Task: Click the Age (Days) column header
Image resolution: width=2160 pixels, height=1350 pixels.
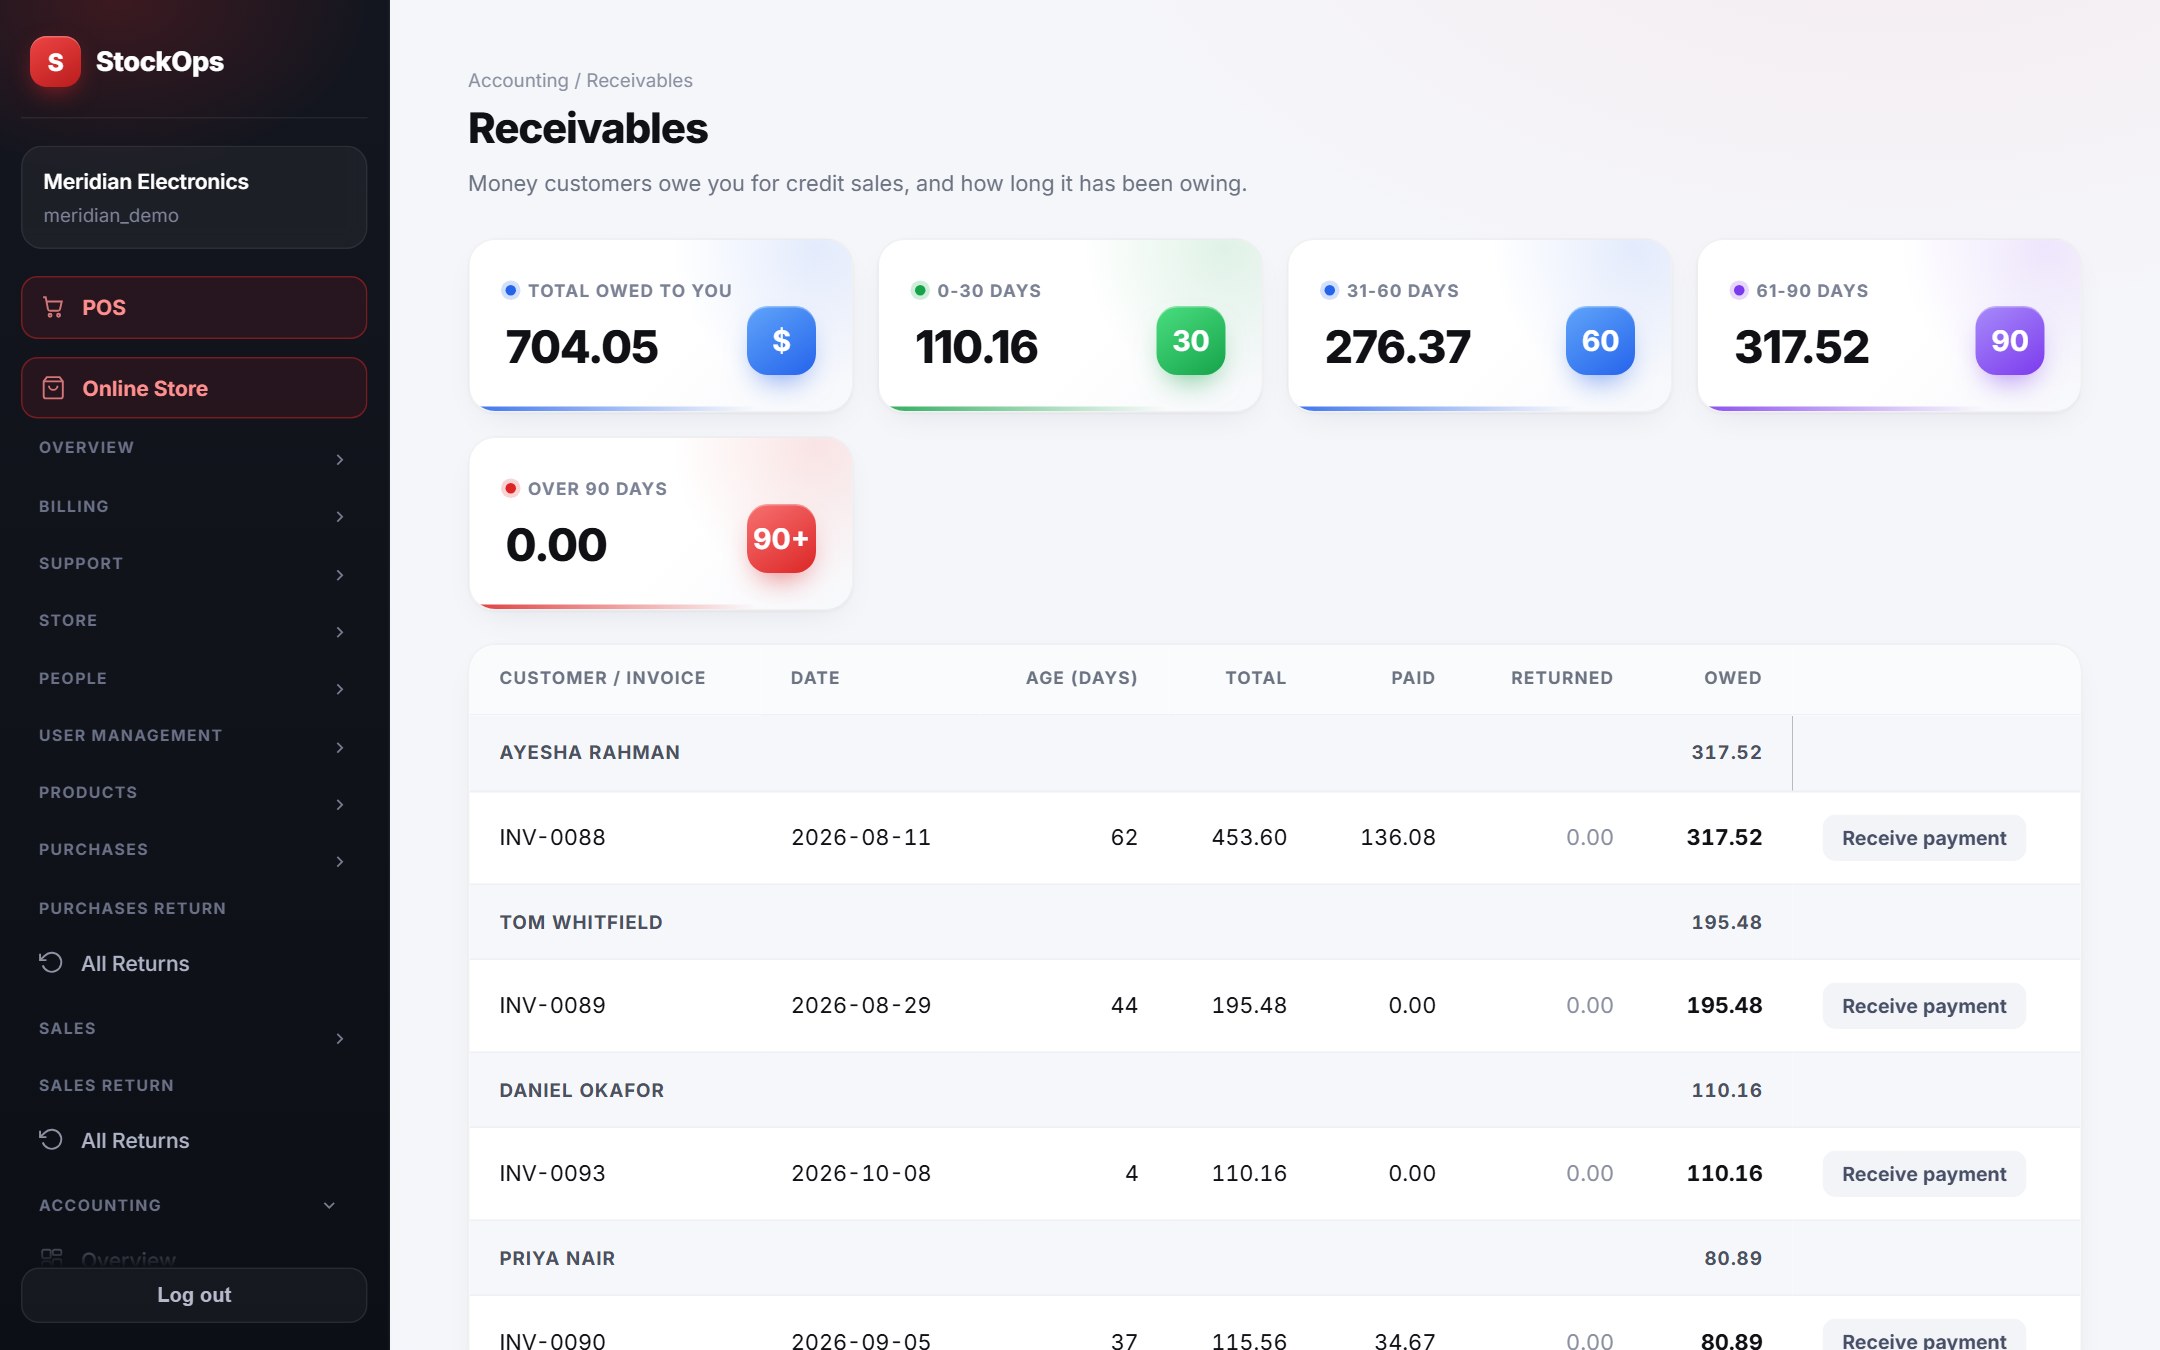Action: [1081, 678]
